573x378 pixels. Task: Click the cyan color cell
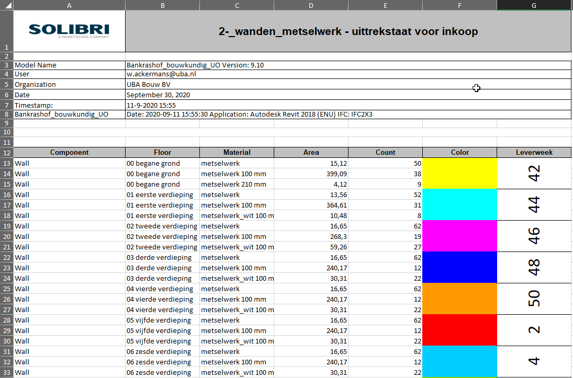point(459,205)
